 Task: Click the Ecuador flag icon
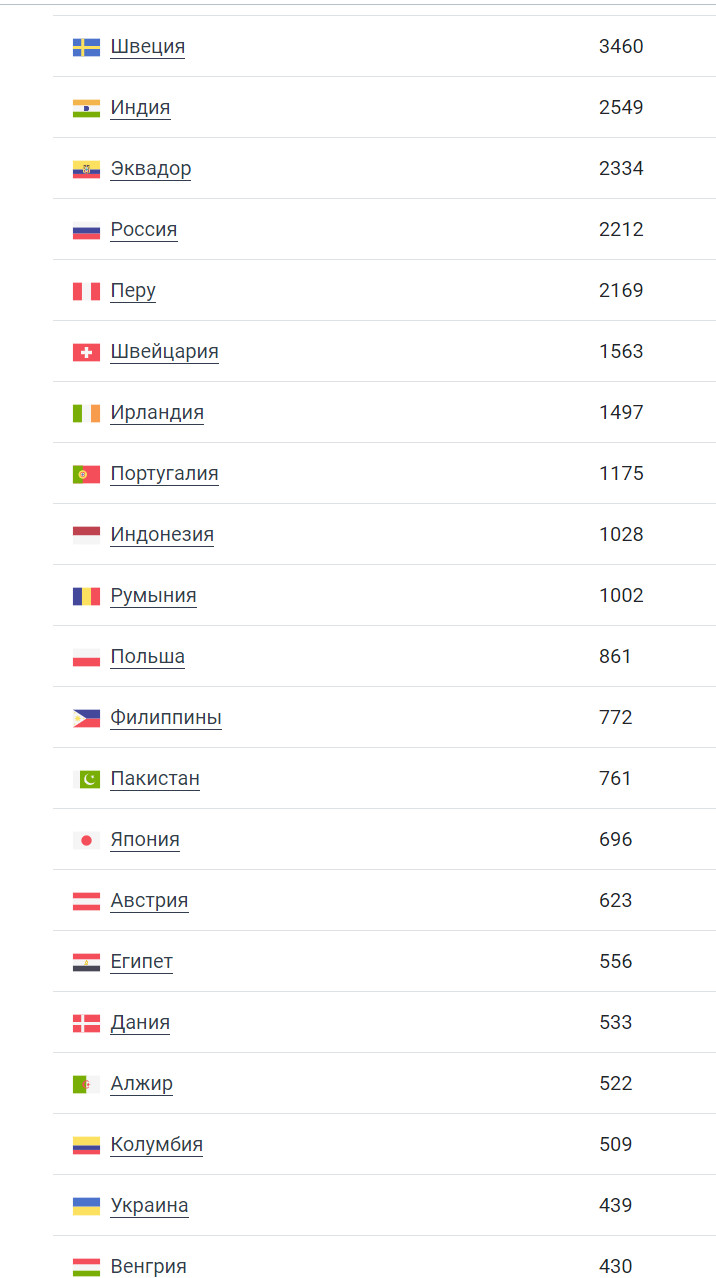(86, 169)
